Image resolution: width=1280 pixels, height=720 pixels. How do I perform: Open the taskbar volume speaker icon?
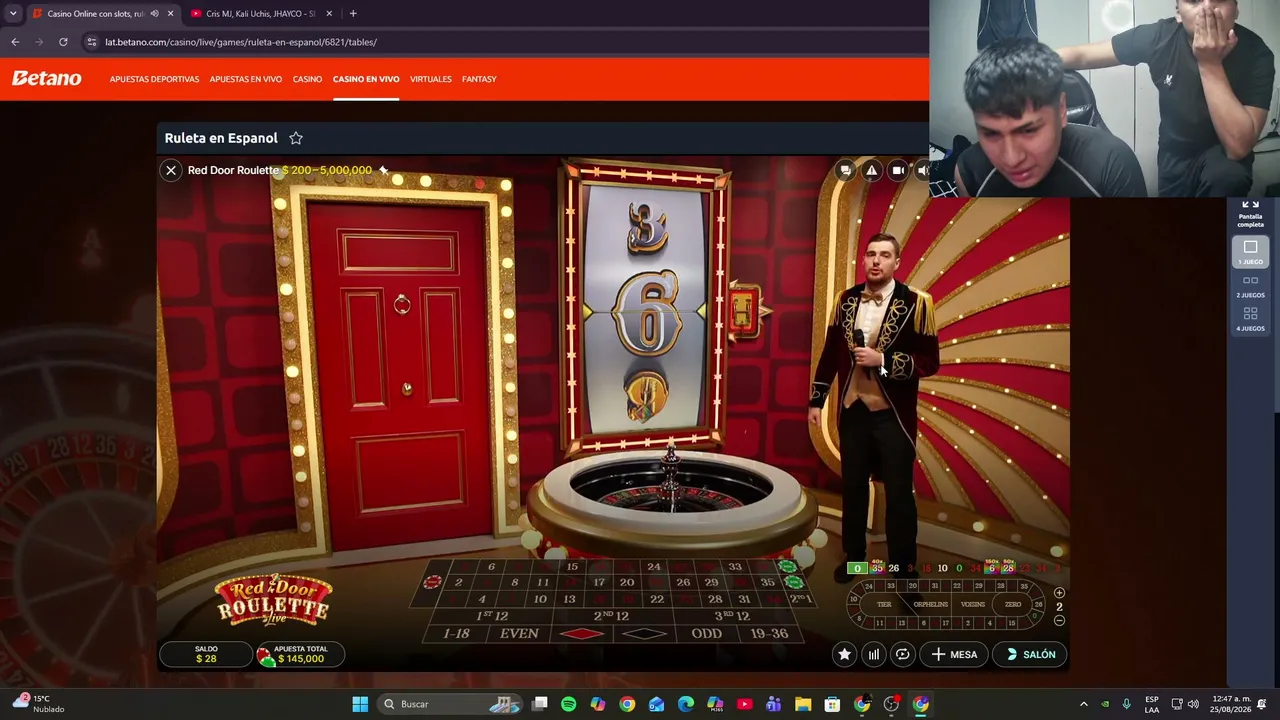[1193, 704]
